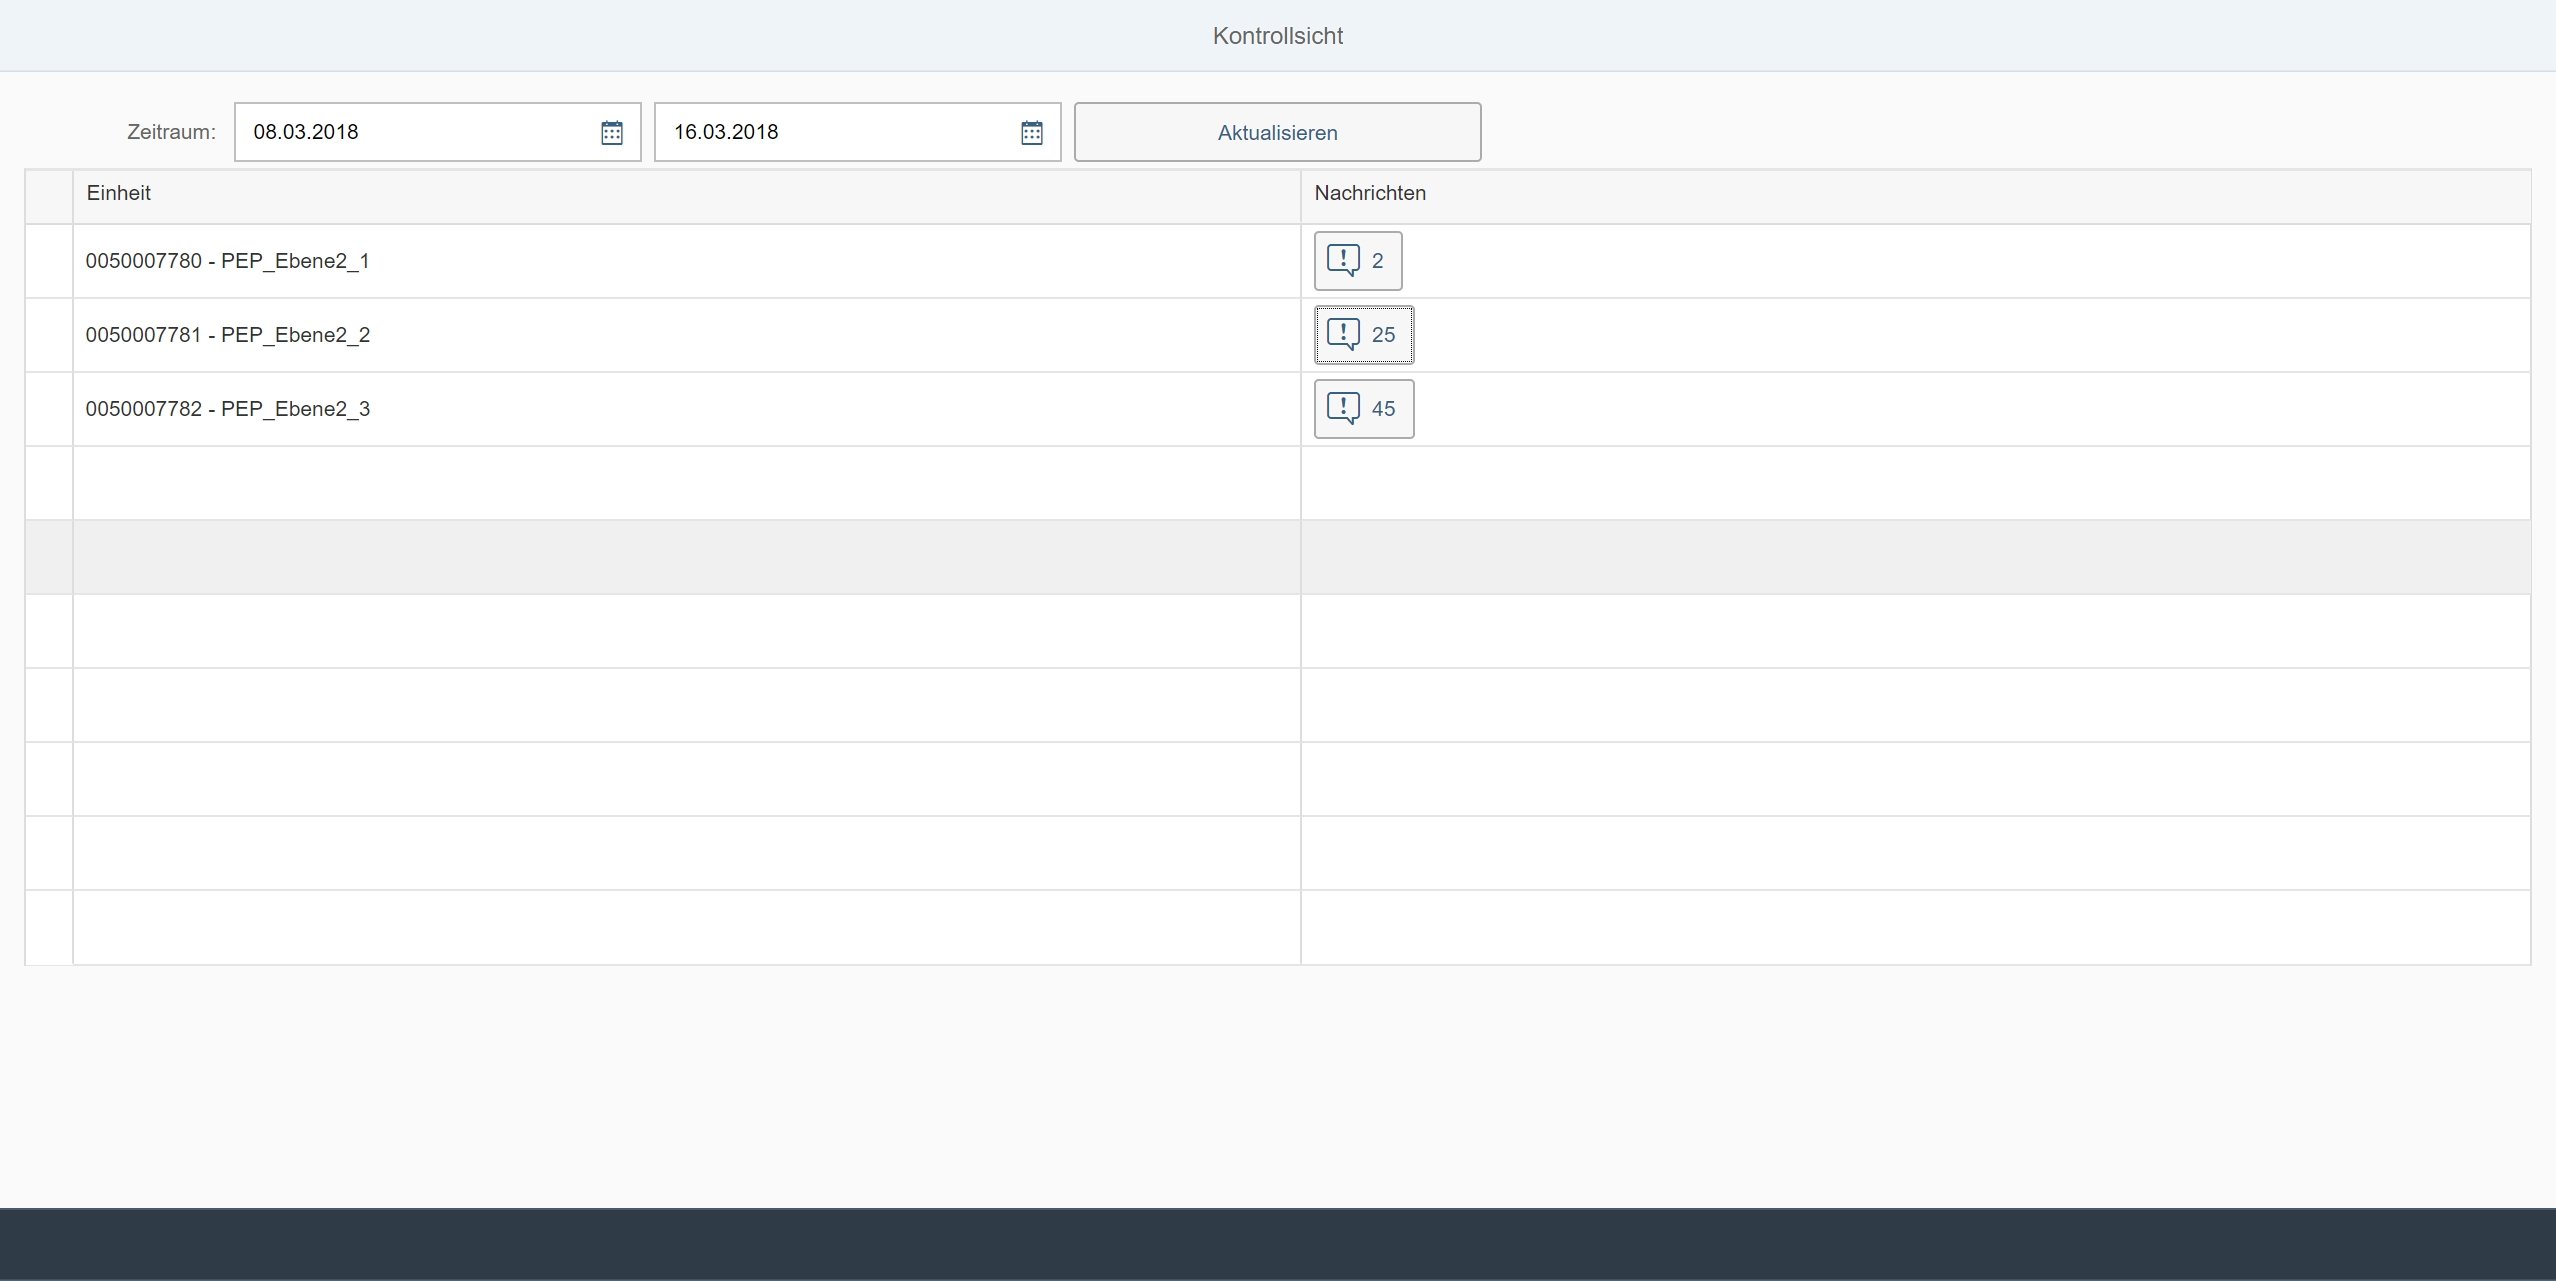Toggle row selector beside 0050007781 entry
This screenshot has width=2556, height=1281.
[x=49, y=335]
